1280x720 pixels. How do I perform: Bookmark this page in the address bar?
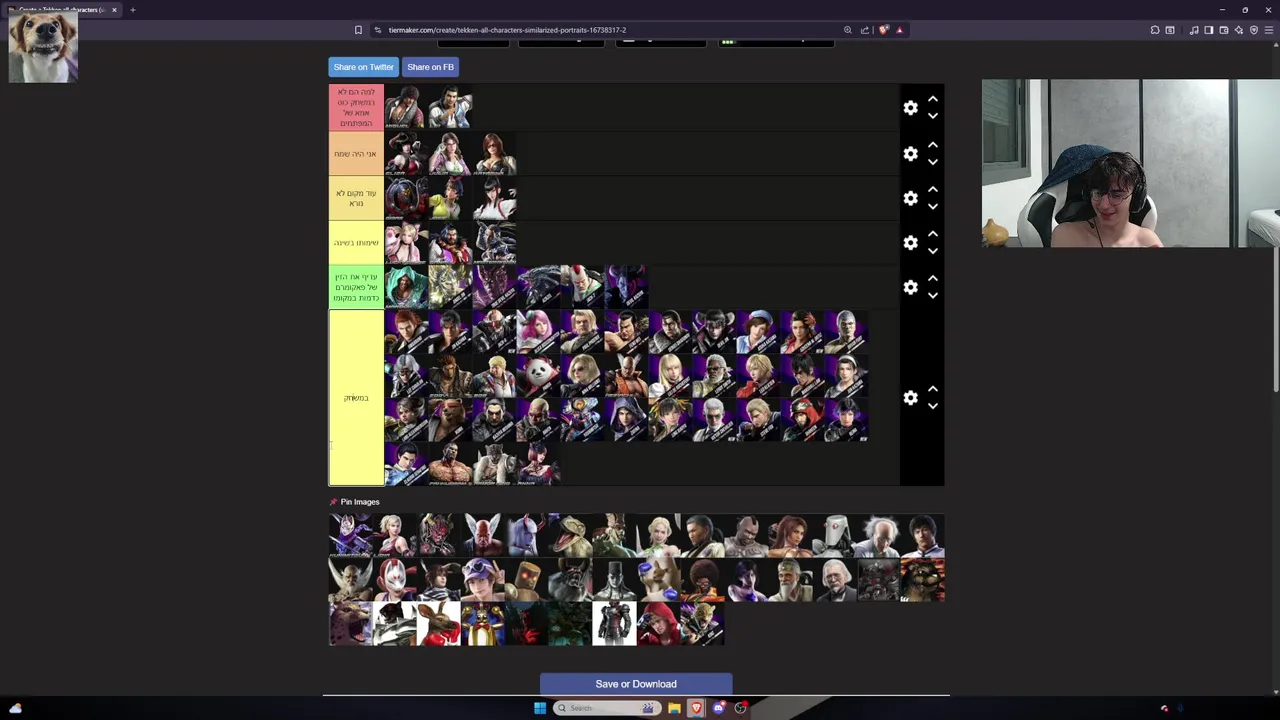(x=358, y=30)
